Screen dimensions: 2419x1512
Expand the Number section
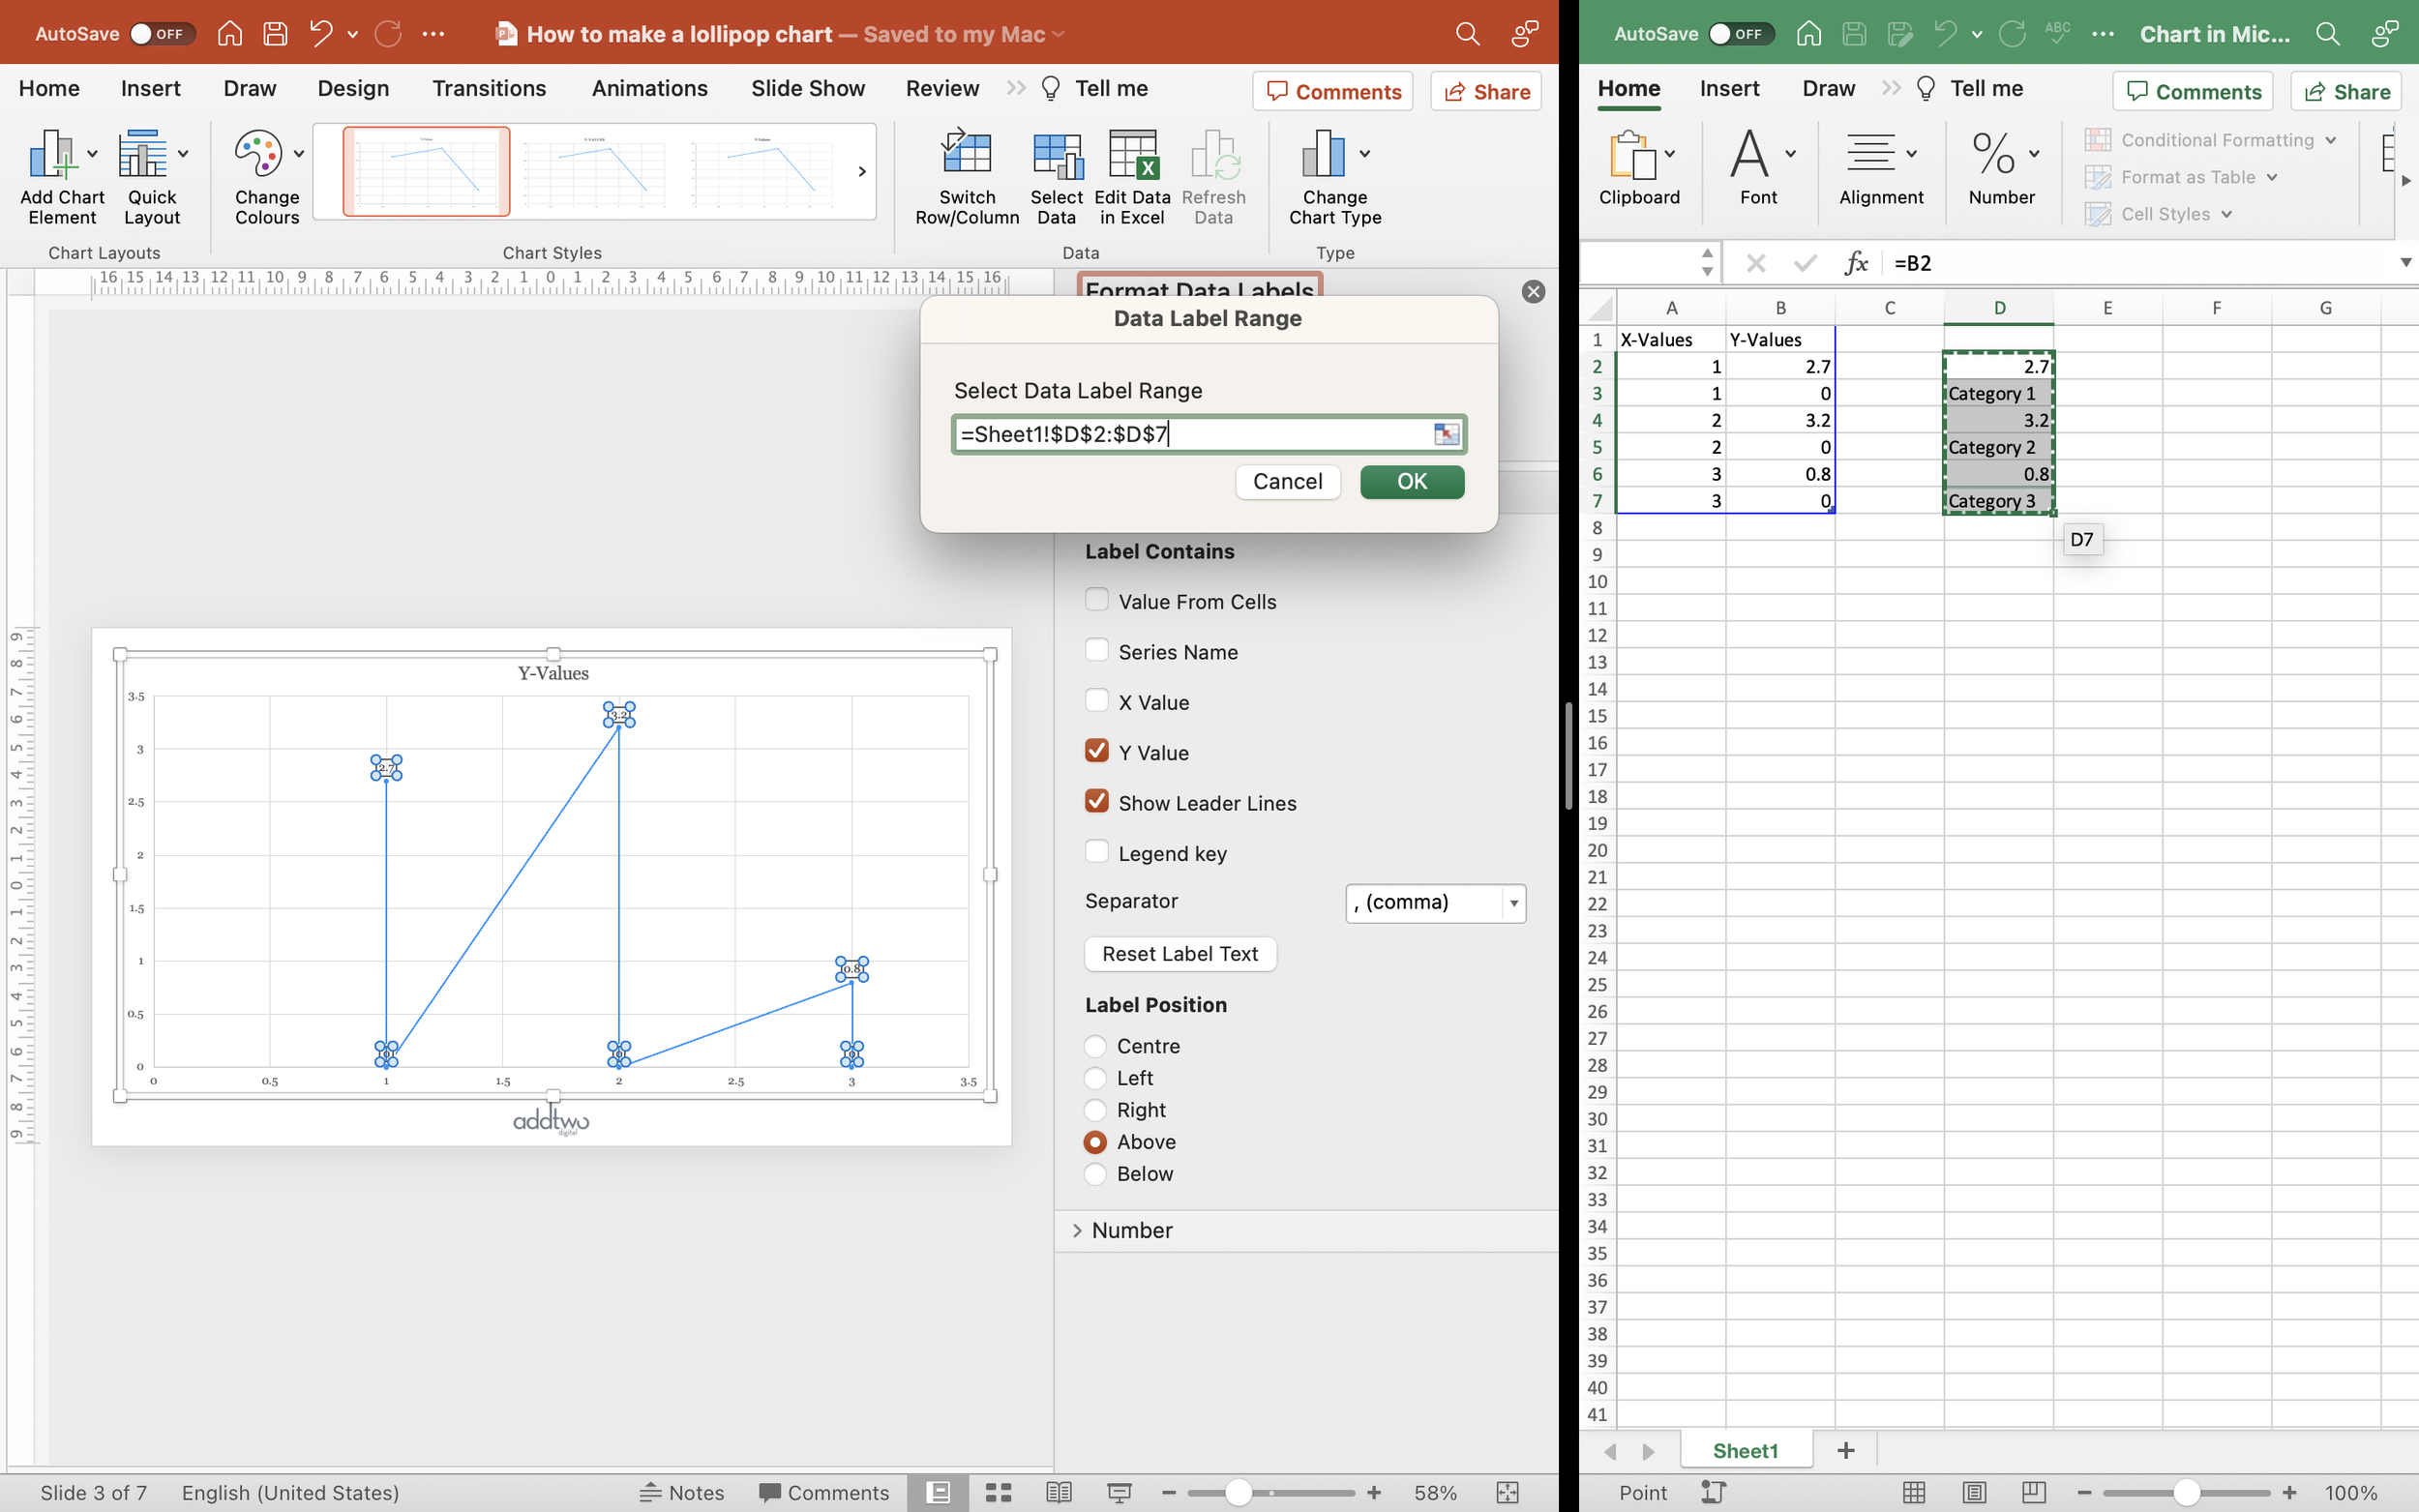tap(1131, 1230)
